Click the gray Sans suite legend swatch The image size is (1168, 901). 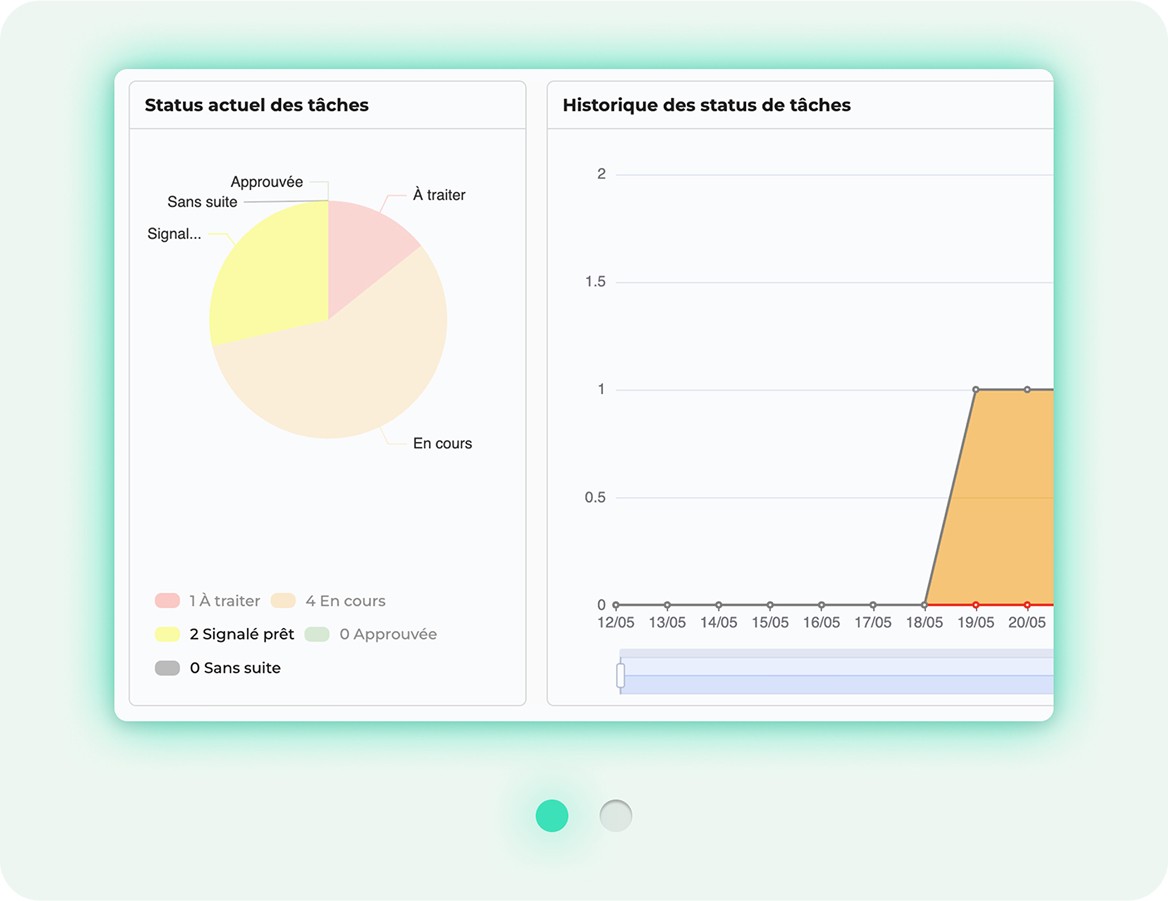(167, 668)
